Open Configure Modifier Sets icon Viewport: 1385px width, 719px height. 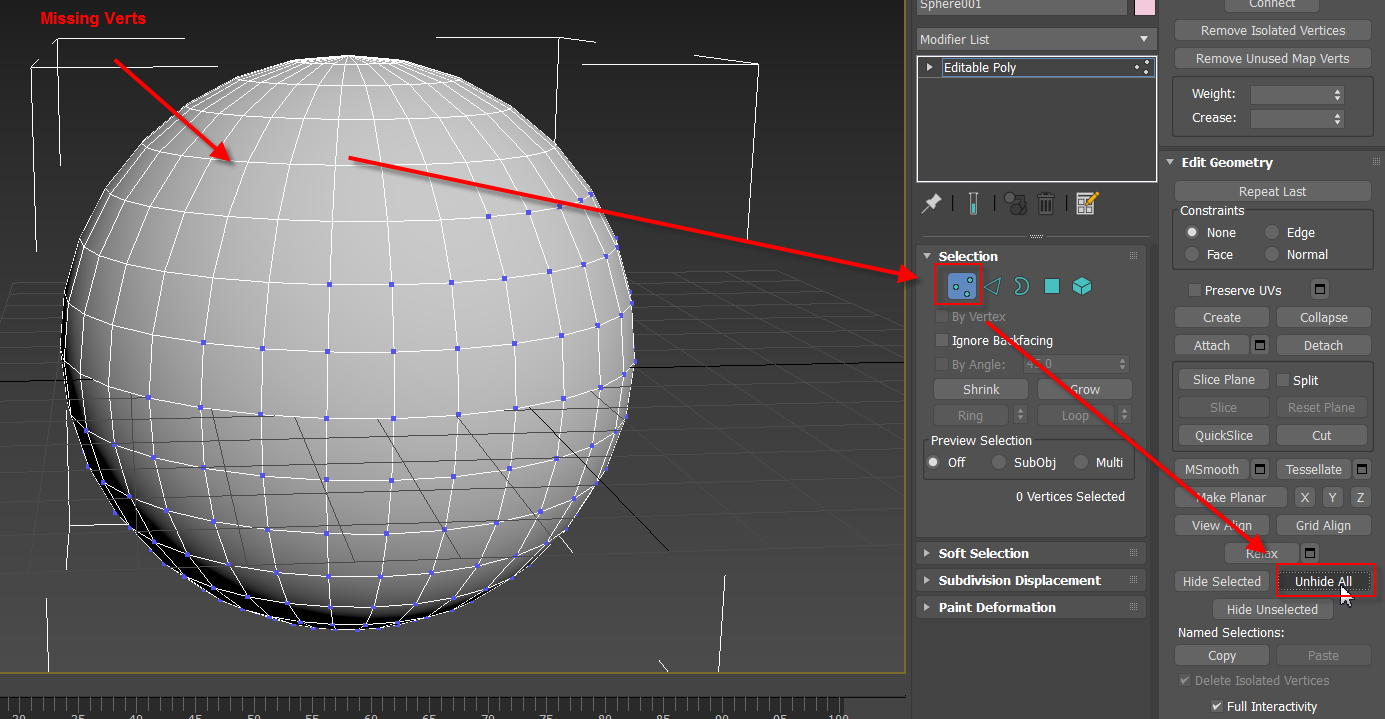[x=1087, y=204]
